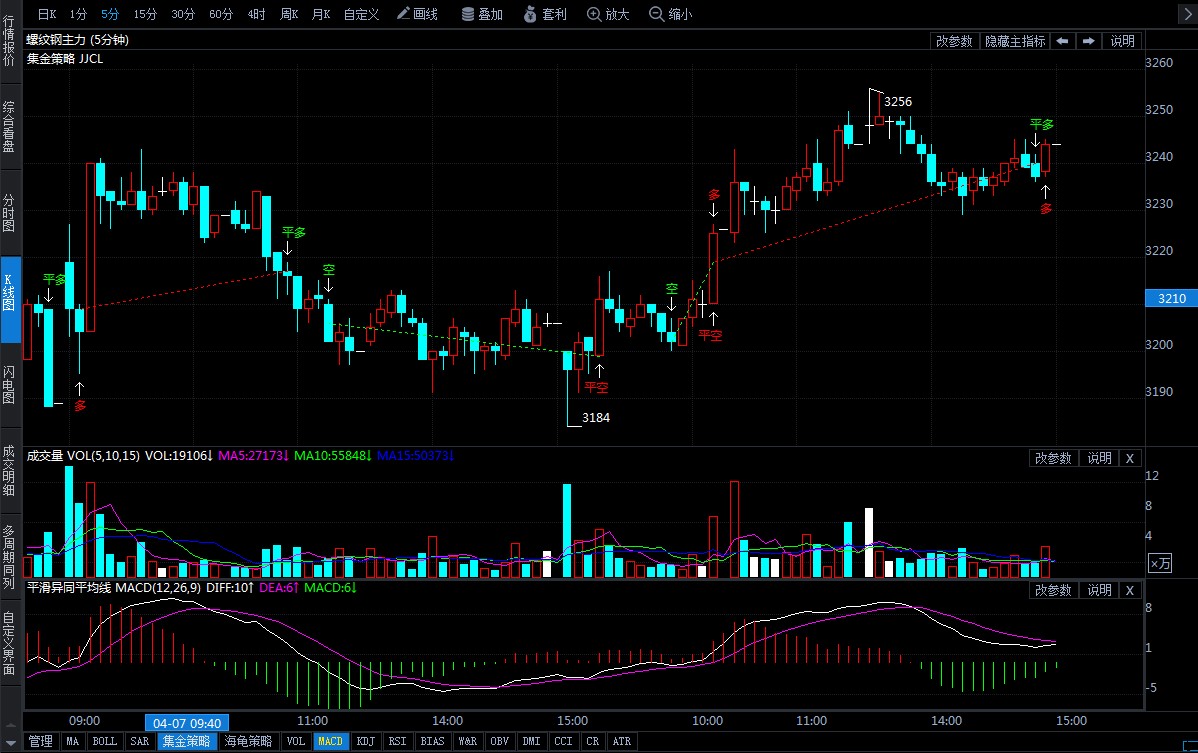Image resolution: width=1198 pixels, height=753 pixels.
Task: Select the MACD indicator tab
Action: click(x=331, y=742)
